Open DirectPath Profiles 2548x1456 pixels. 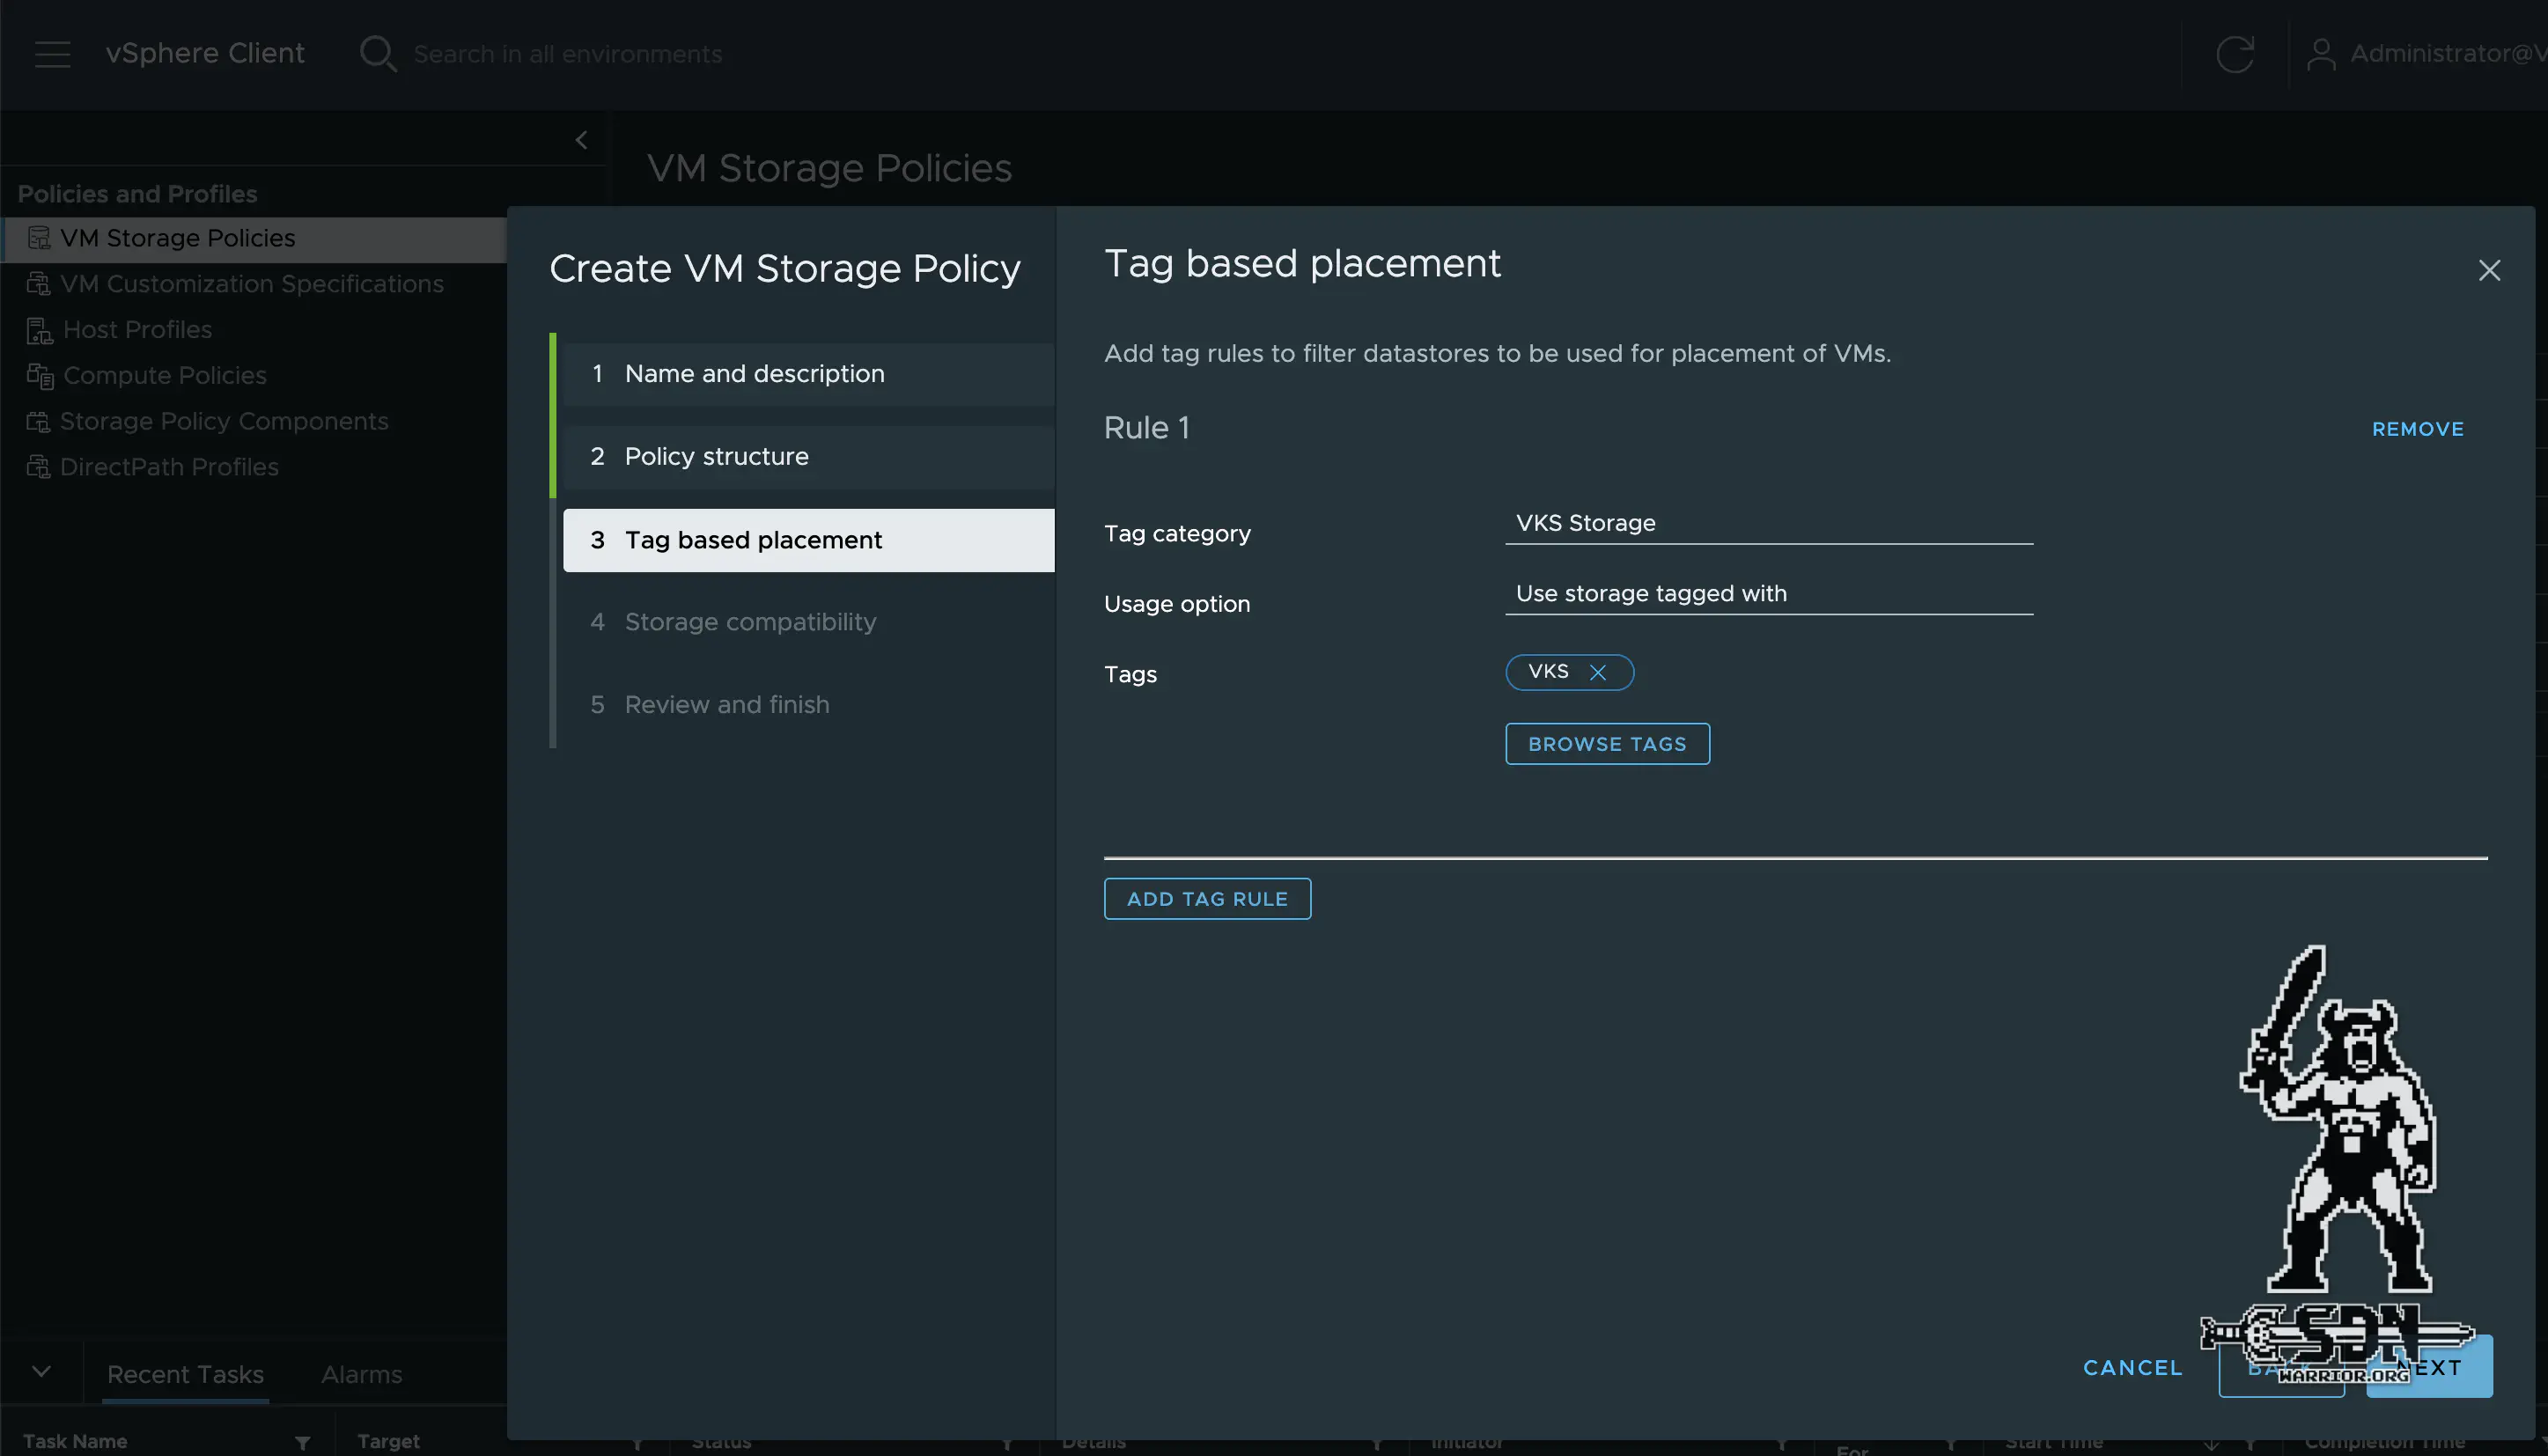170,467
